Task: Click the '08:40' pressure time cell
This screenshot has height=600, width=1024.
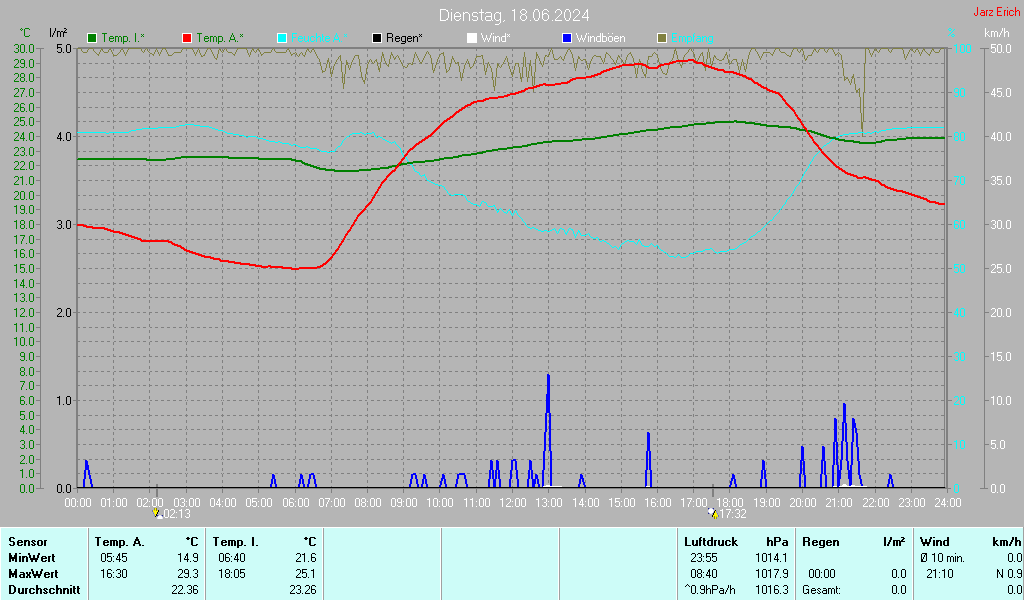Action: click(704, 574)
